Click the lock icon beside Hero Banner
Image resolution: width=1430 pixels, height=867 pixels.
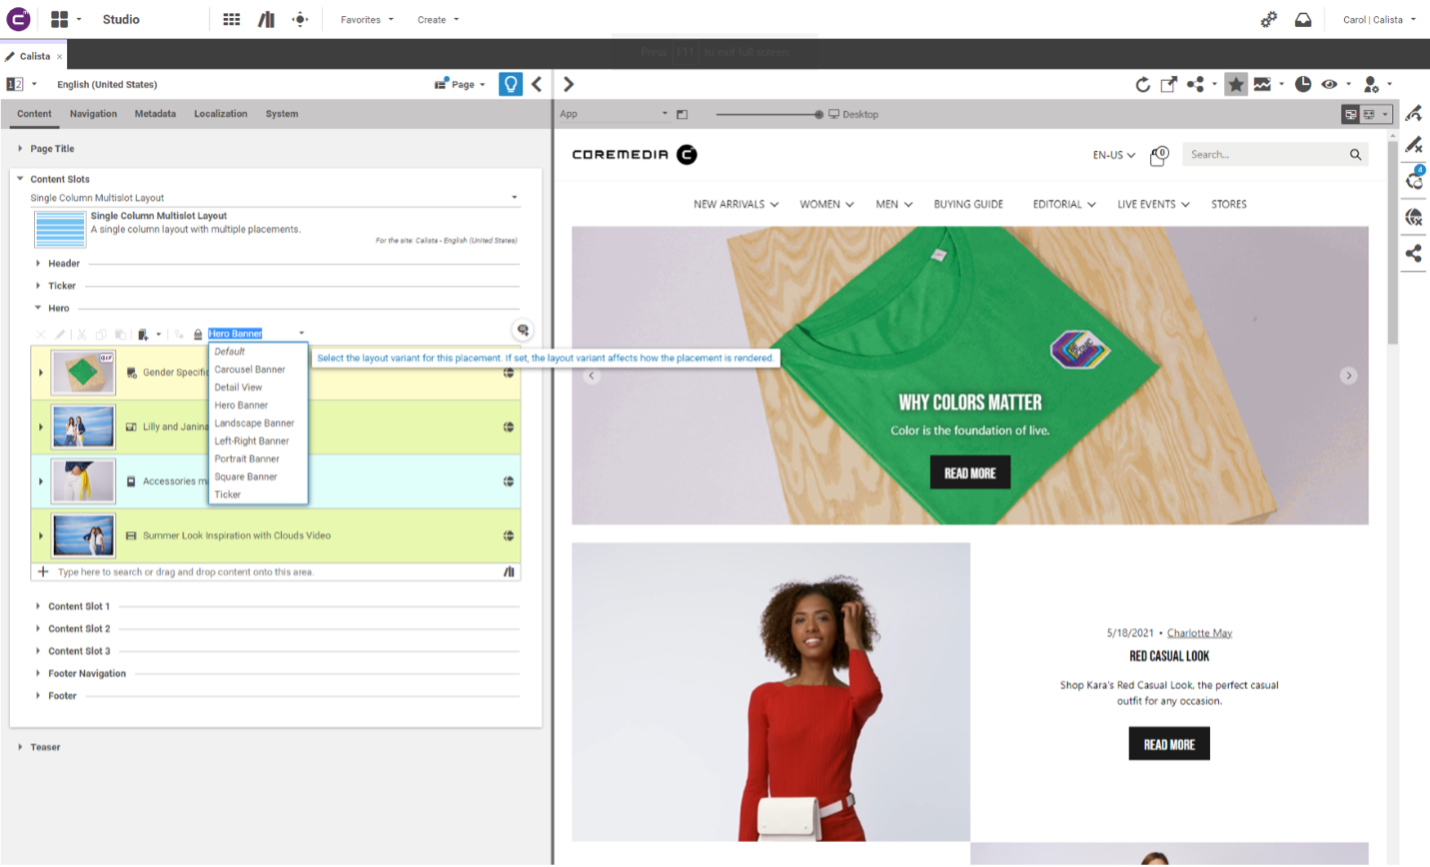tap(198, 334)
